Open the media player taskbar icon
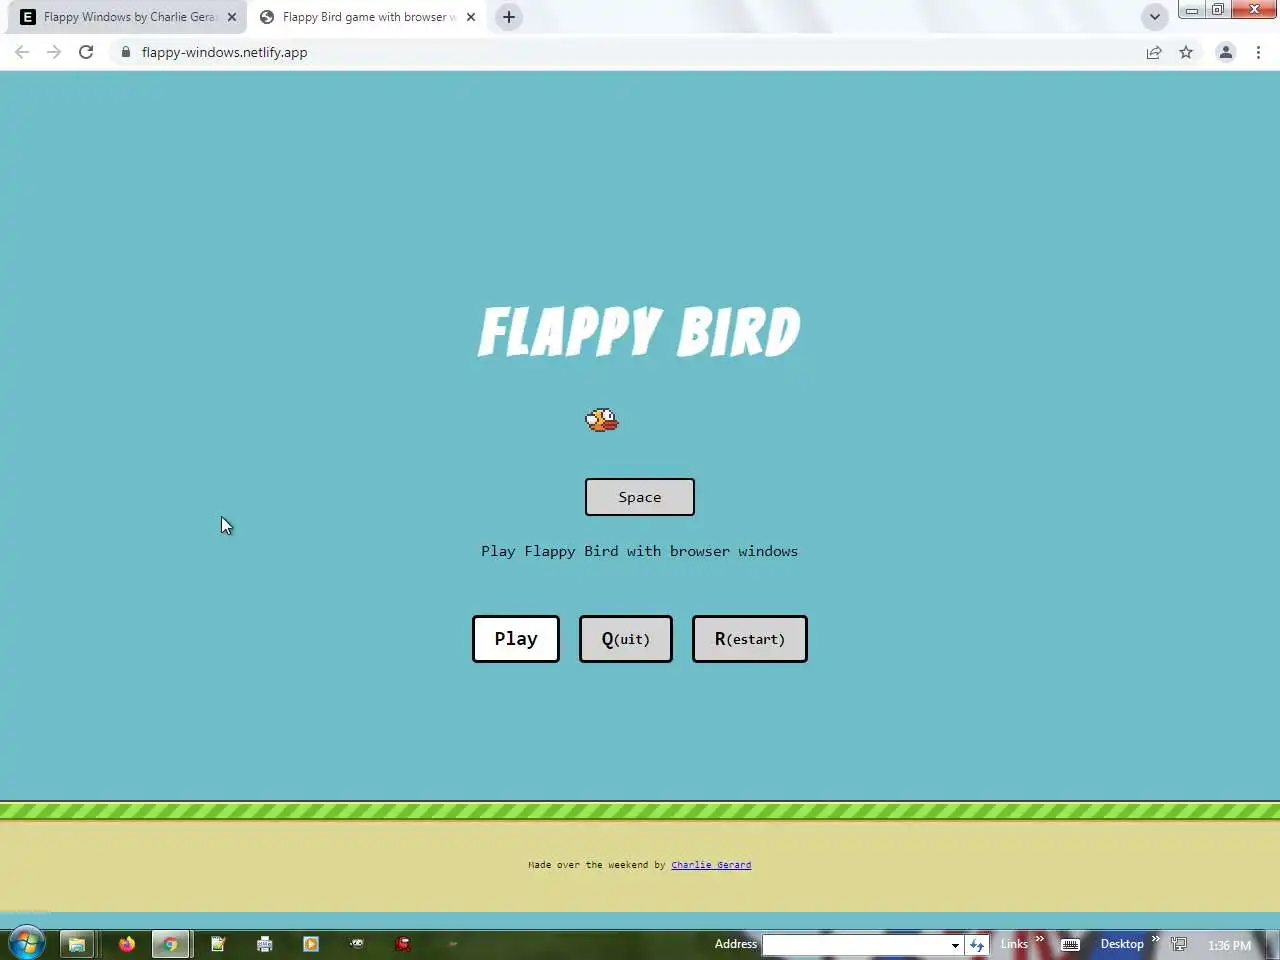1280x960 pixels. (x=310, y=943)
